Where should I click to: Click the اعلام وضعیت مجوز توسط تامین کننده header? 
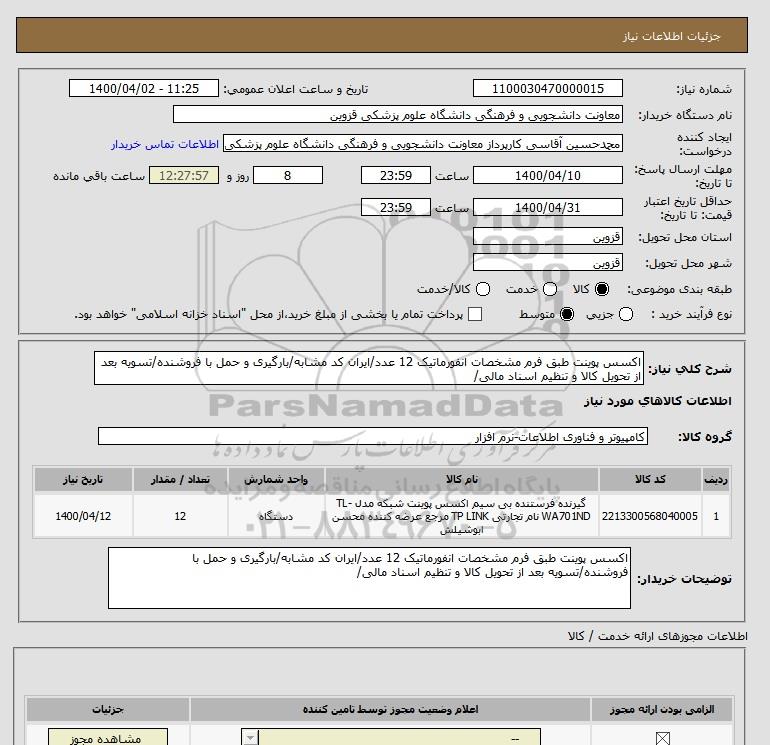[390, 709]
